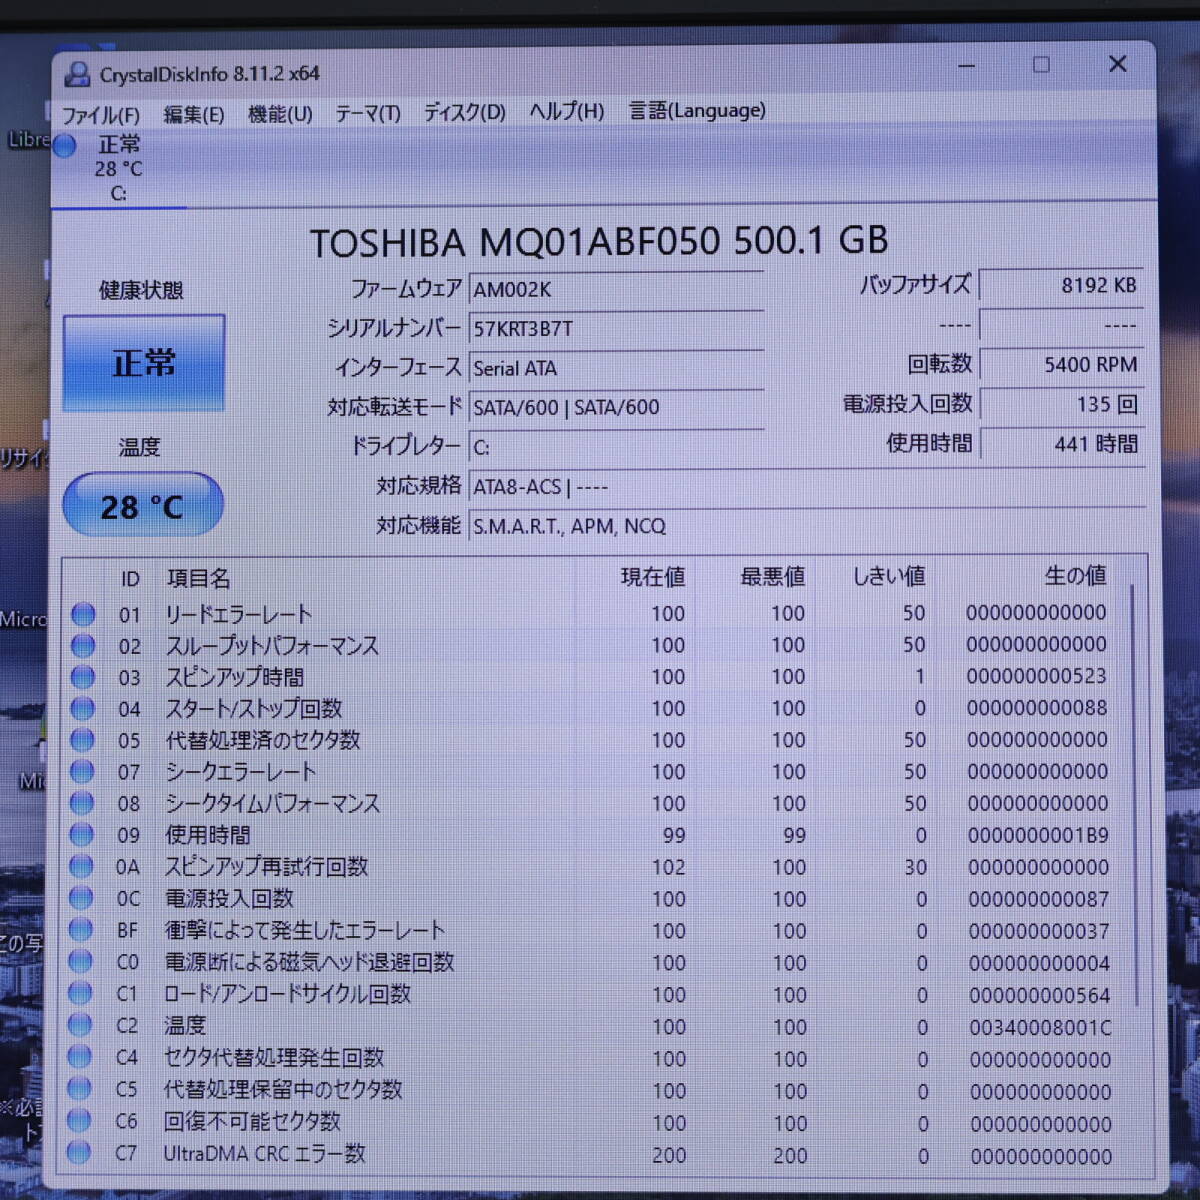Click the 対応規格 field ATA8-ACS
Image resolution: width=1200 pixels, height=1200 pixels.
point(807,487)
